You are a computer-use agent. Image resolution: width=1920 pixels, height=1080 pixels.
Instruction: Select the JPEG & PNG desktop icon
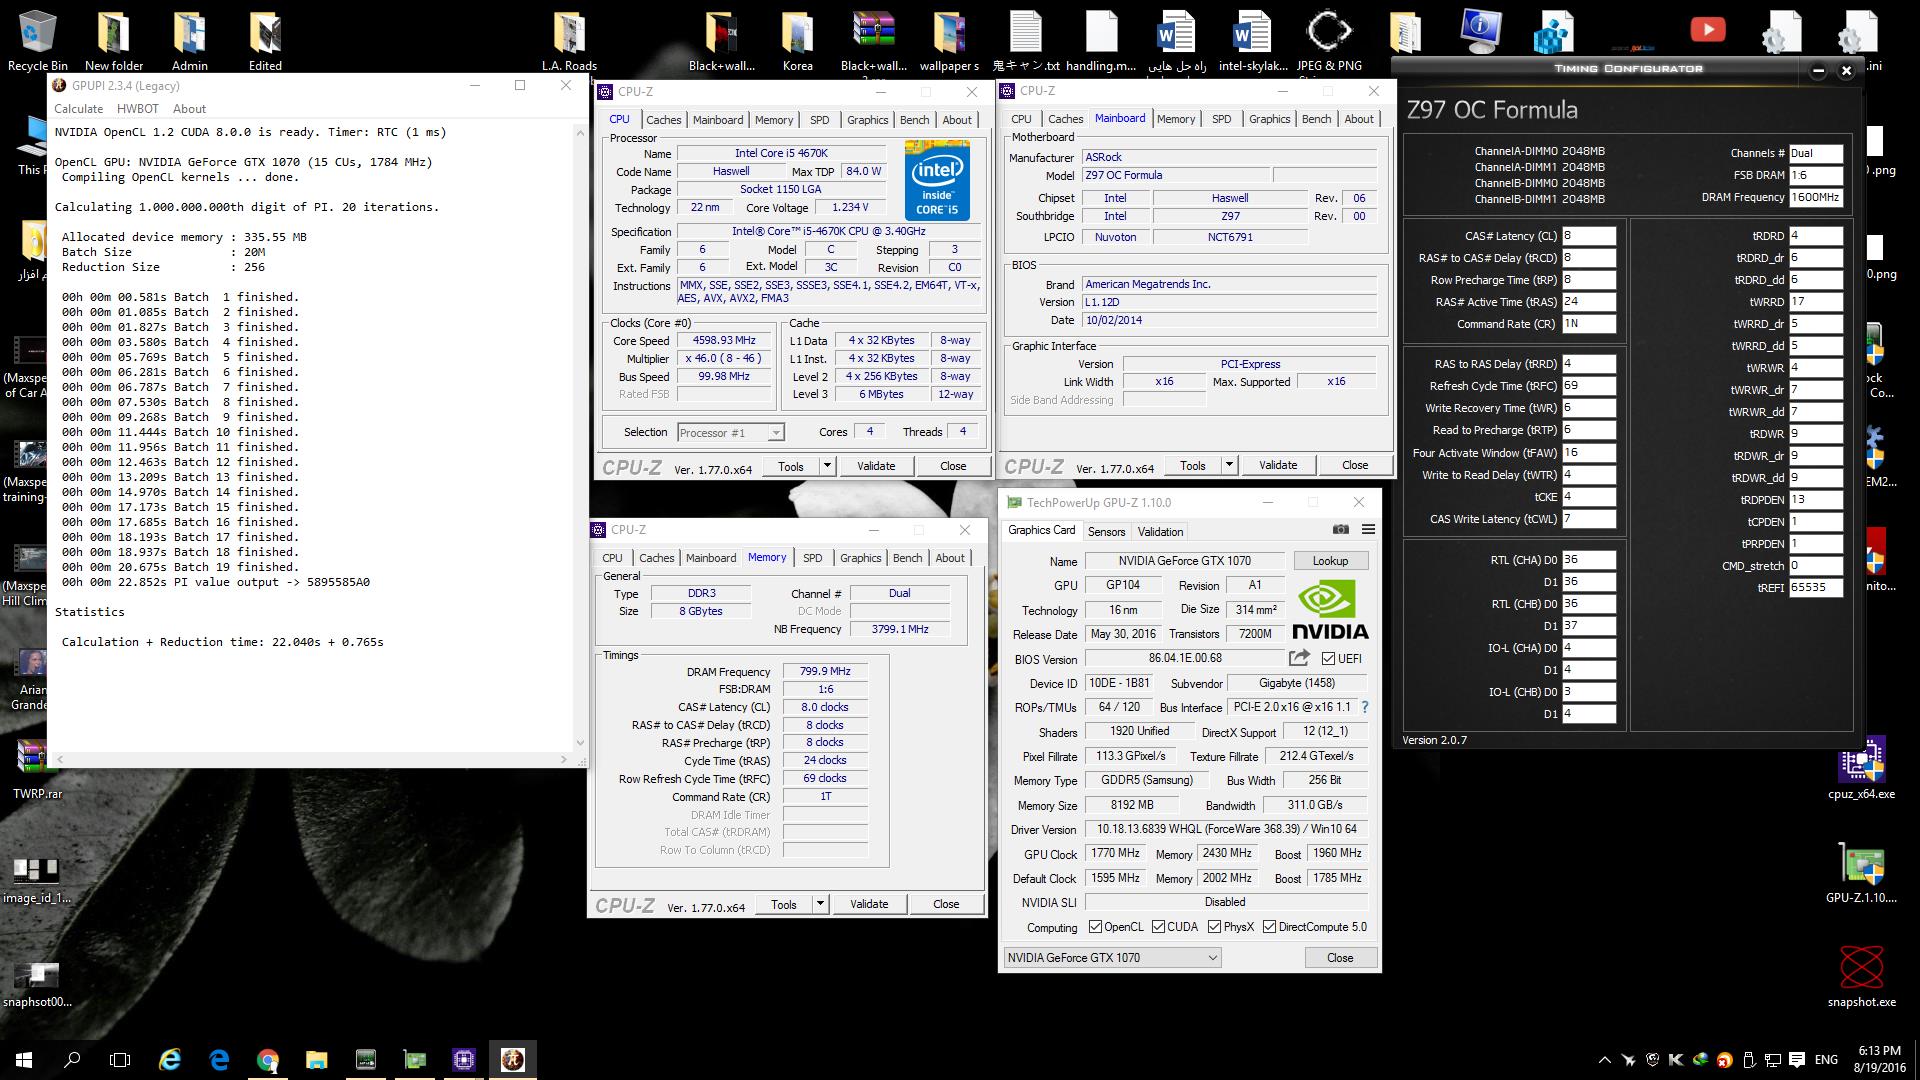click(1329, 41)
